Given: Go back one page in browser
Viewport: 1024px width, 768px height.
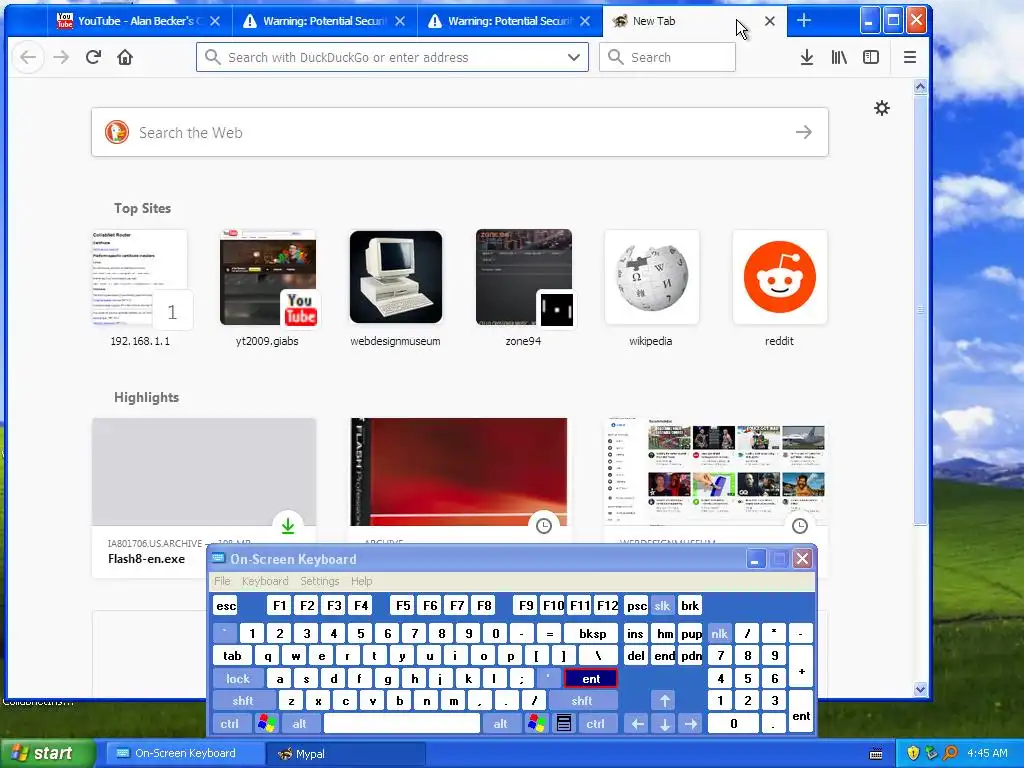Looking at the screenshot, I should pyautogui.click(x=28, y=57).
